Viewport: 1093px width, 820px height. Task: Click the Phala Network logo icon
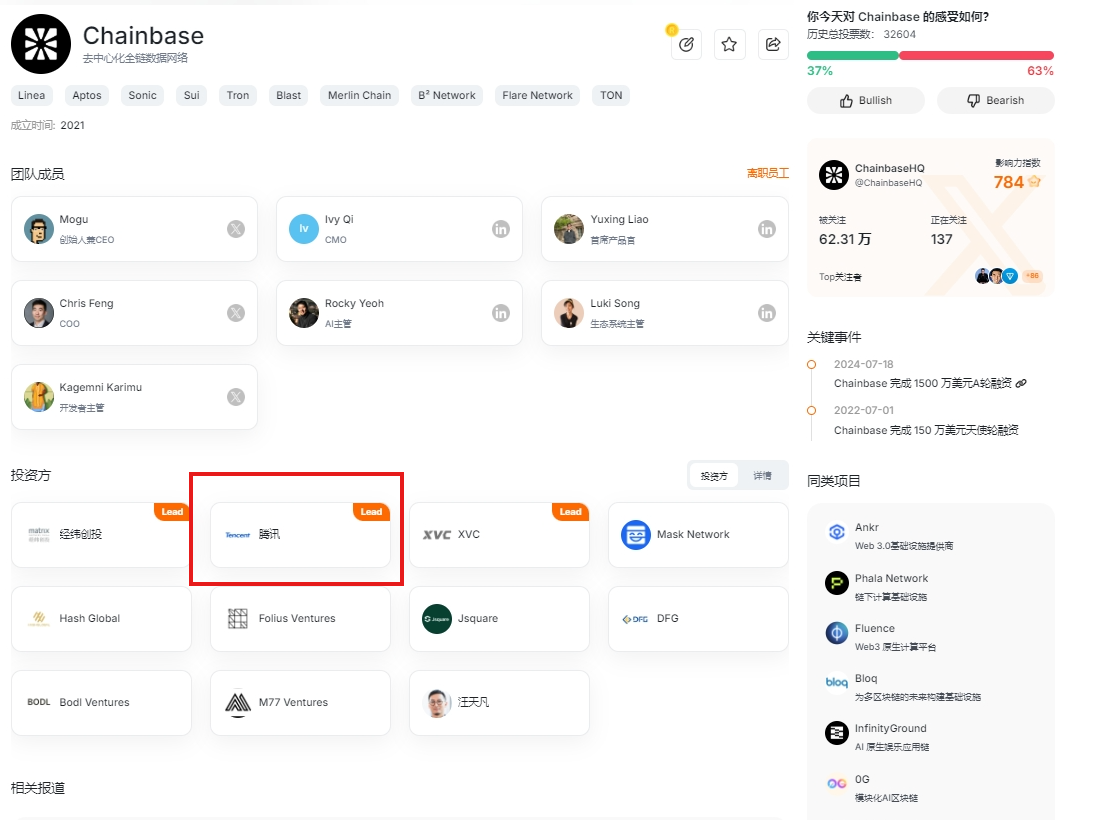click(836, 583)
